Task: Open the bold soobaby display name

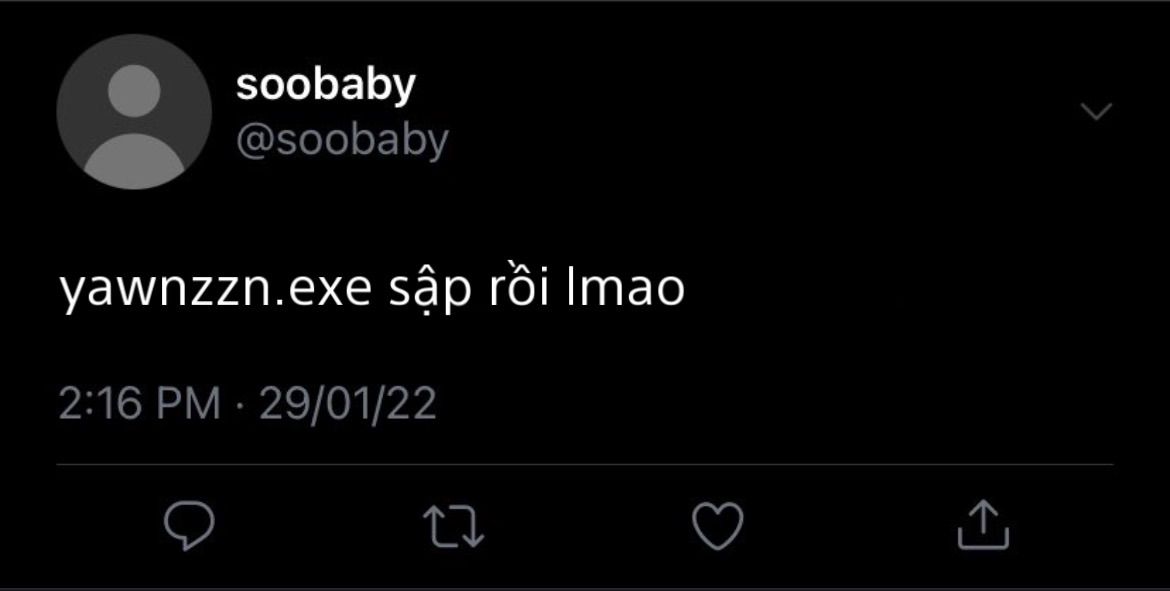Action: pyautogui.click(x=325, y=85)
